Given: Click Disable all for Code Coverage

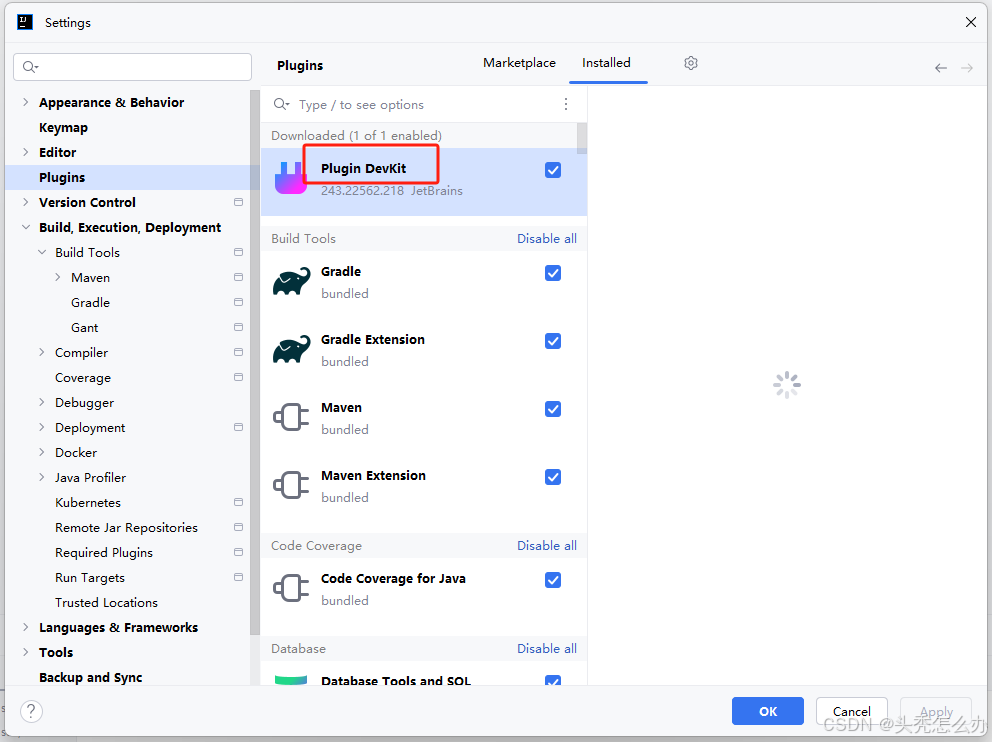Looking at the screenshot, I should 547,545.
